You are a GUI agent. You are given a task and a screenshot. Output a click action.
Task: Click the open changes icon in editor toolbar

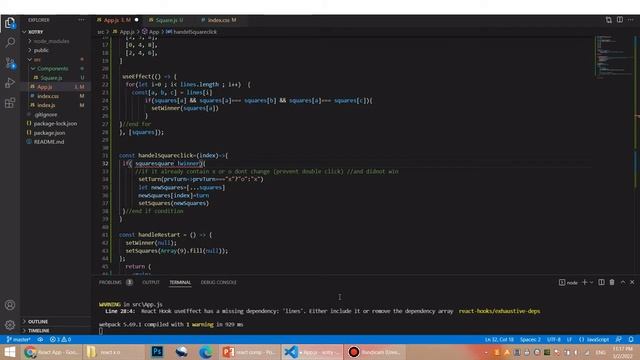[x=609, y=20]
